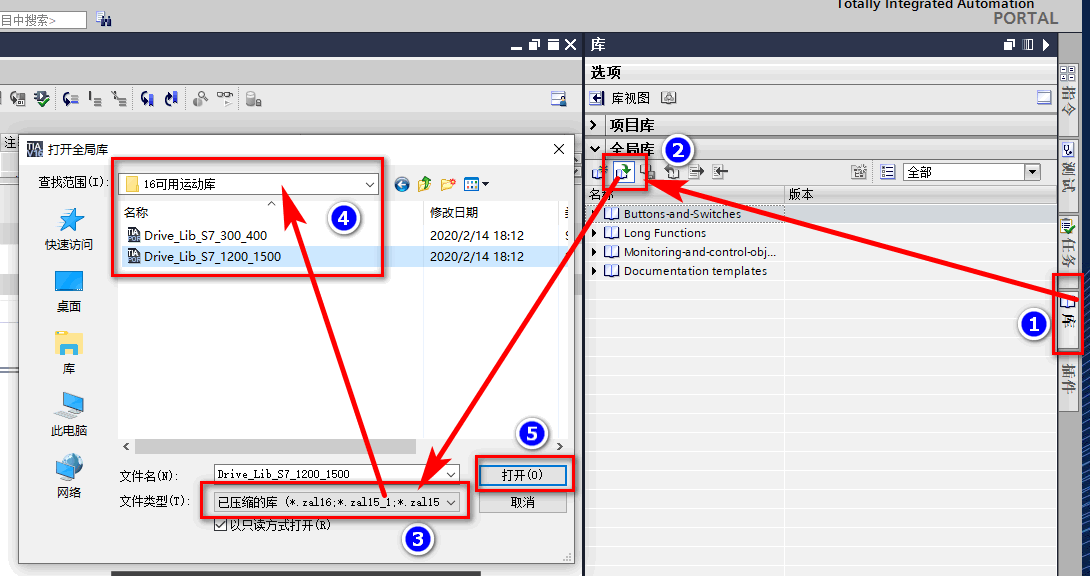Click the green-check compile icon in editor toolbar

42,99
